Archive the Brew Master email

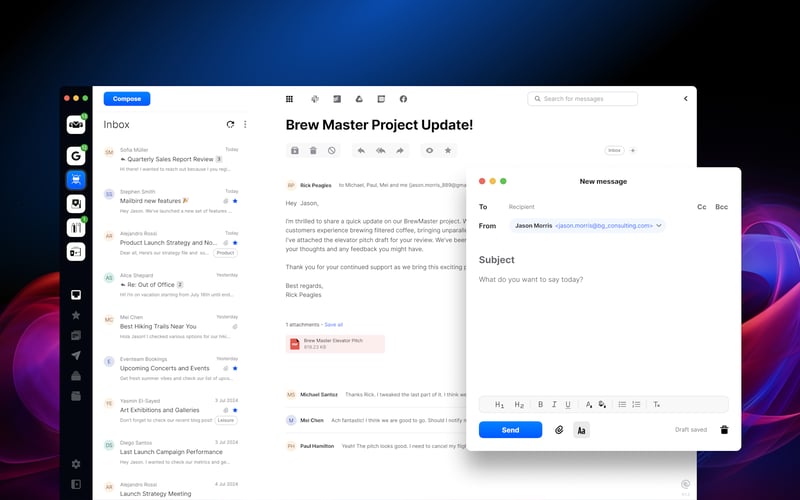pos(295,151)
